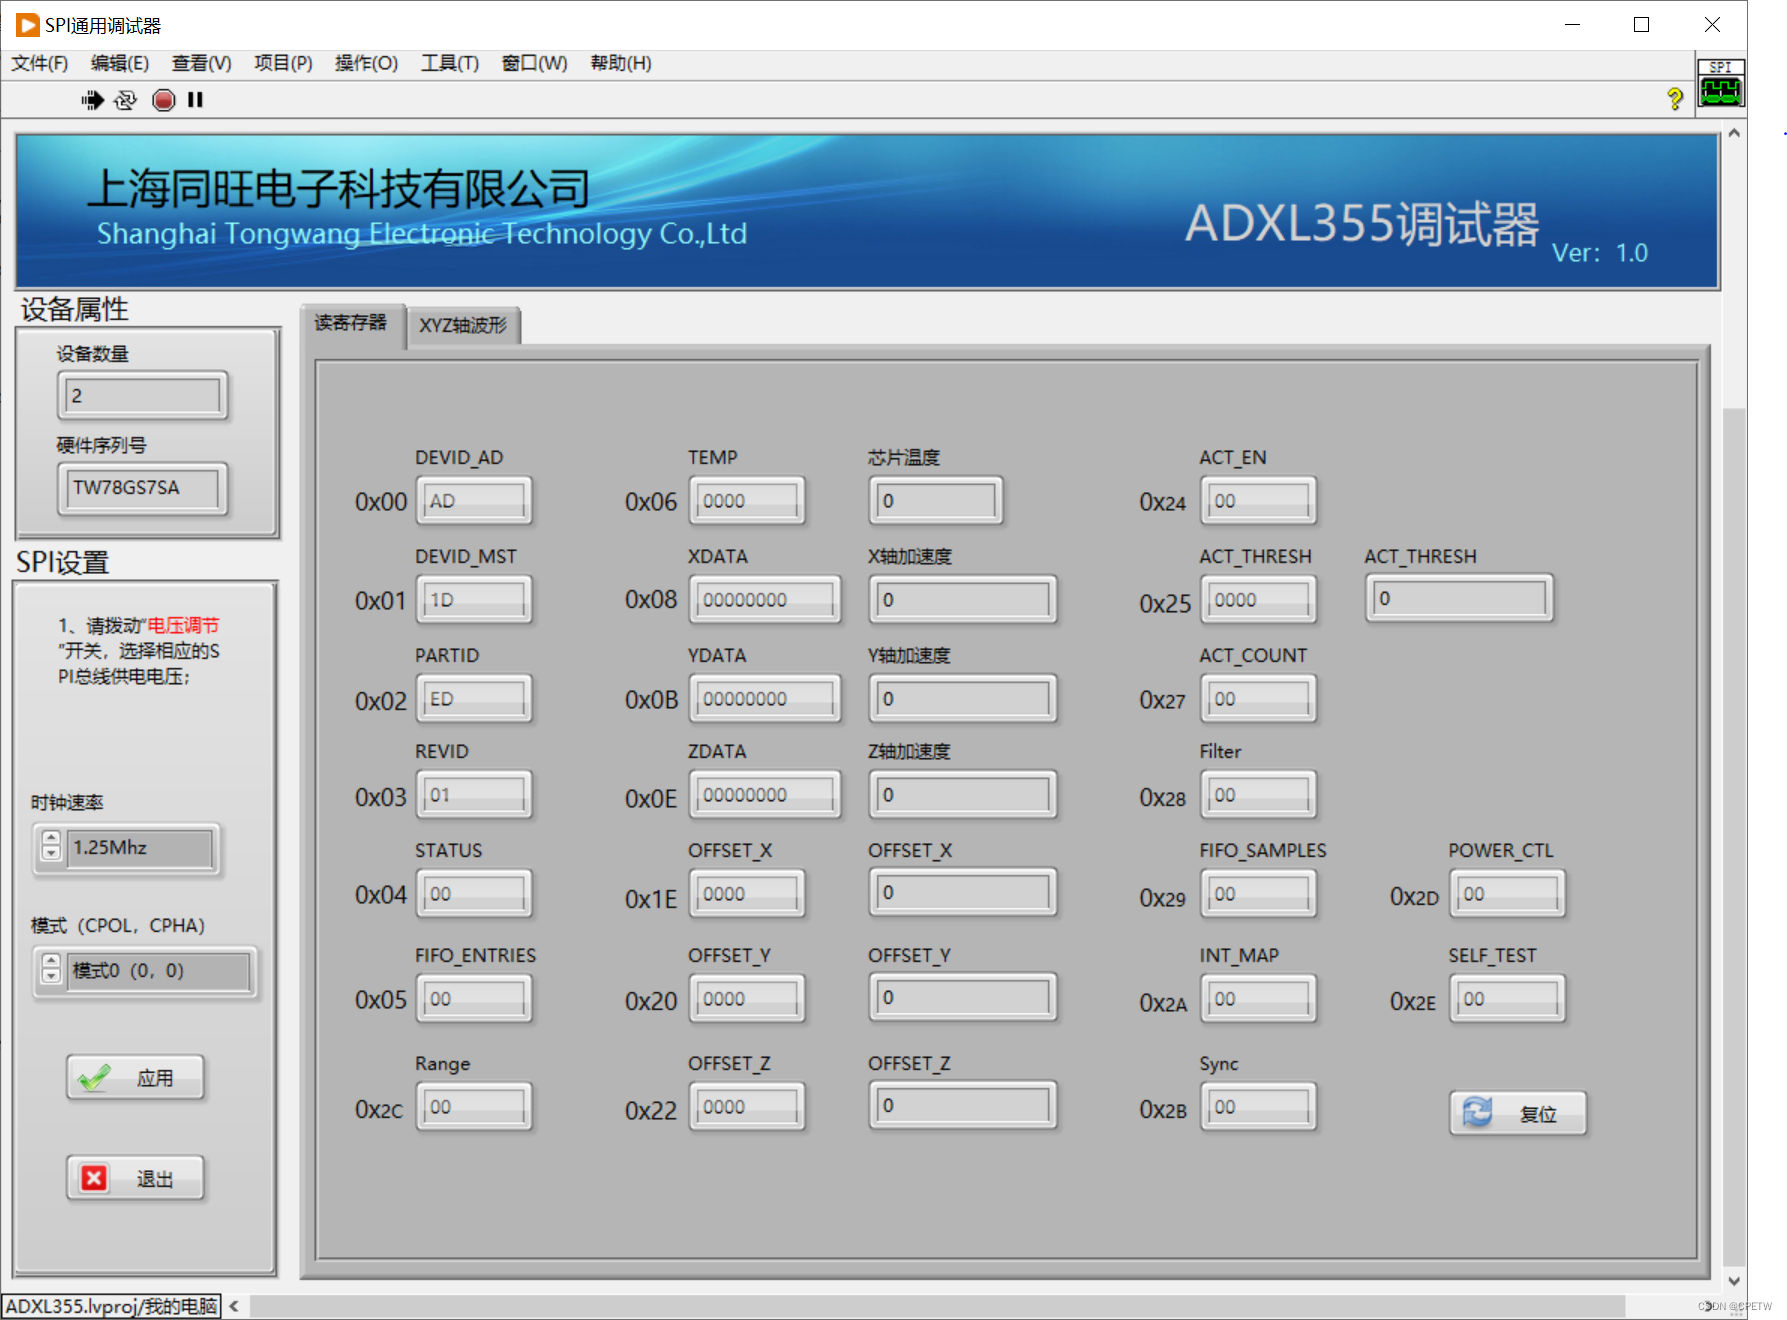Click the TW78GS7SA serial number field
This screenshot has height=1320, width=1787.
pos(141,488)
